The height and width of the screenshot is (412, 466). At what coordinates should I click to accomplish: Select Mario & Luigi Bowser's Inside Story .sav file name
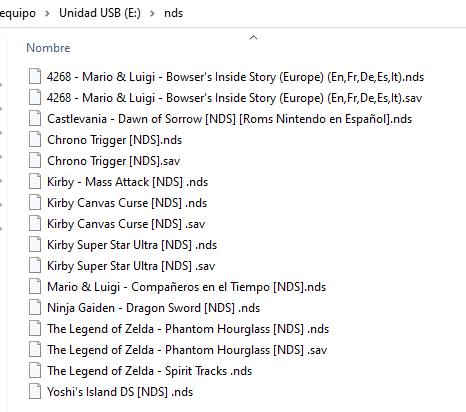(x=234, y=98)
